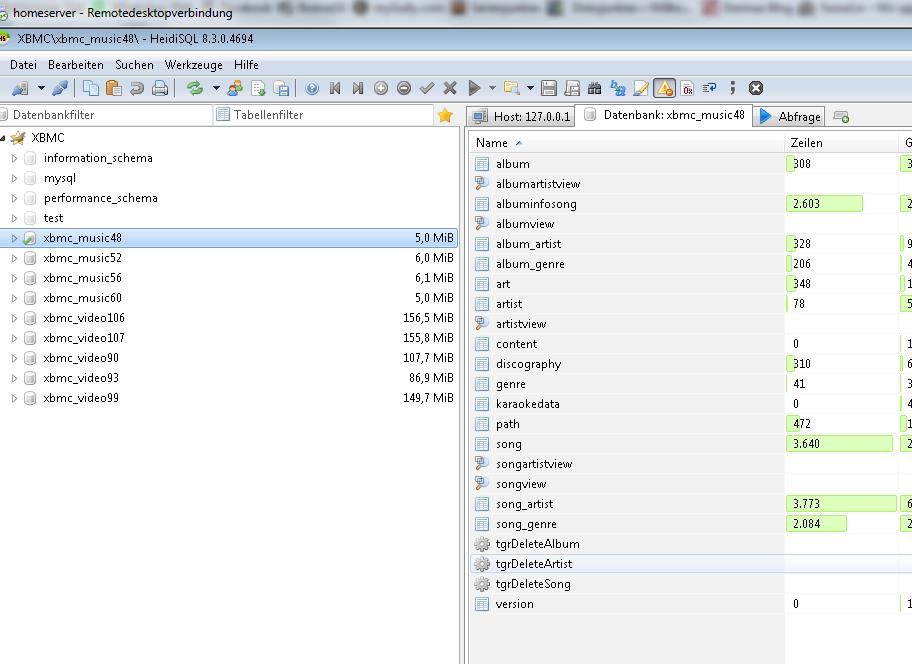This screenshot has width=912, height=664.
Task: Open the run query dropdown arrow
Action: pyautogui.click(x=492, y=88)
